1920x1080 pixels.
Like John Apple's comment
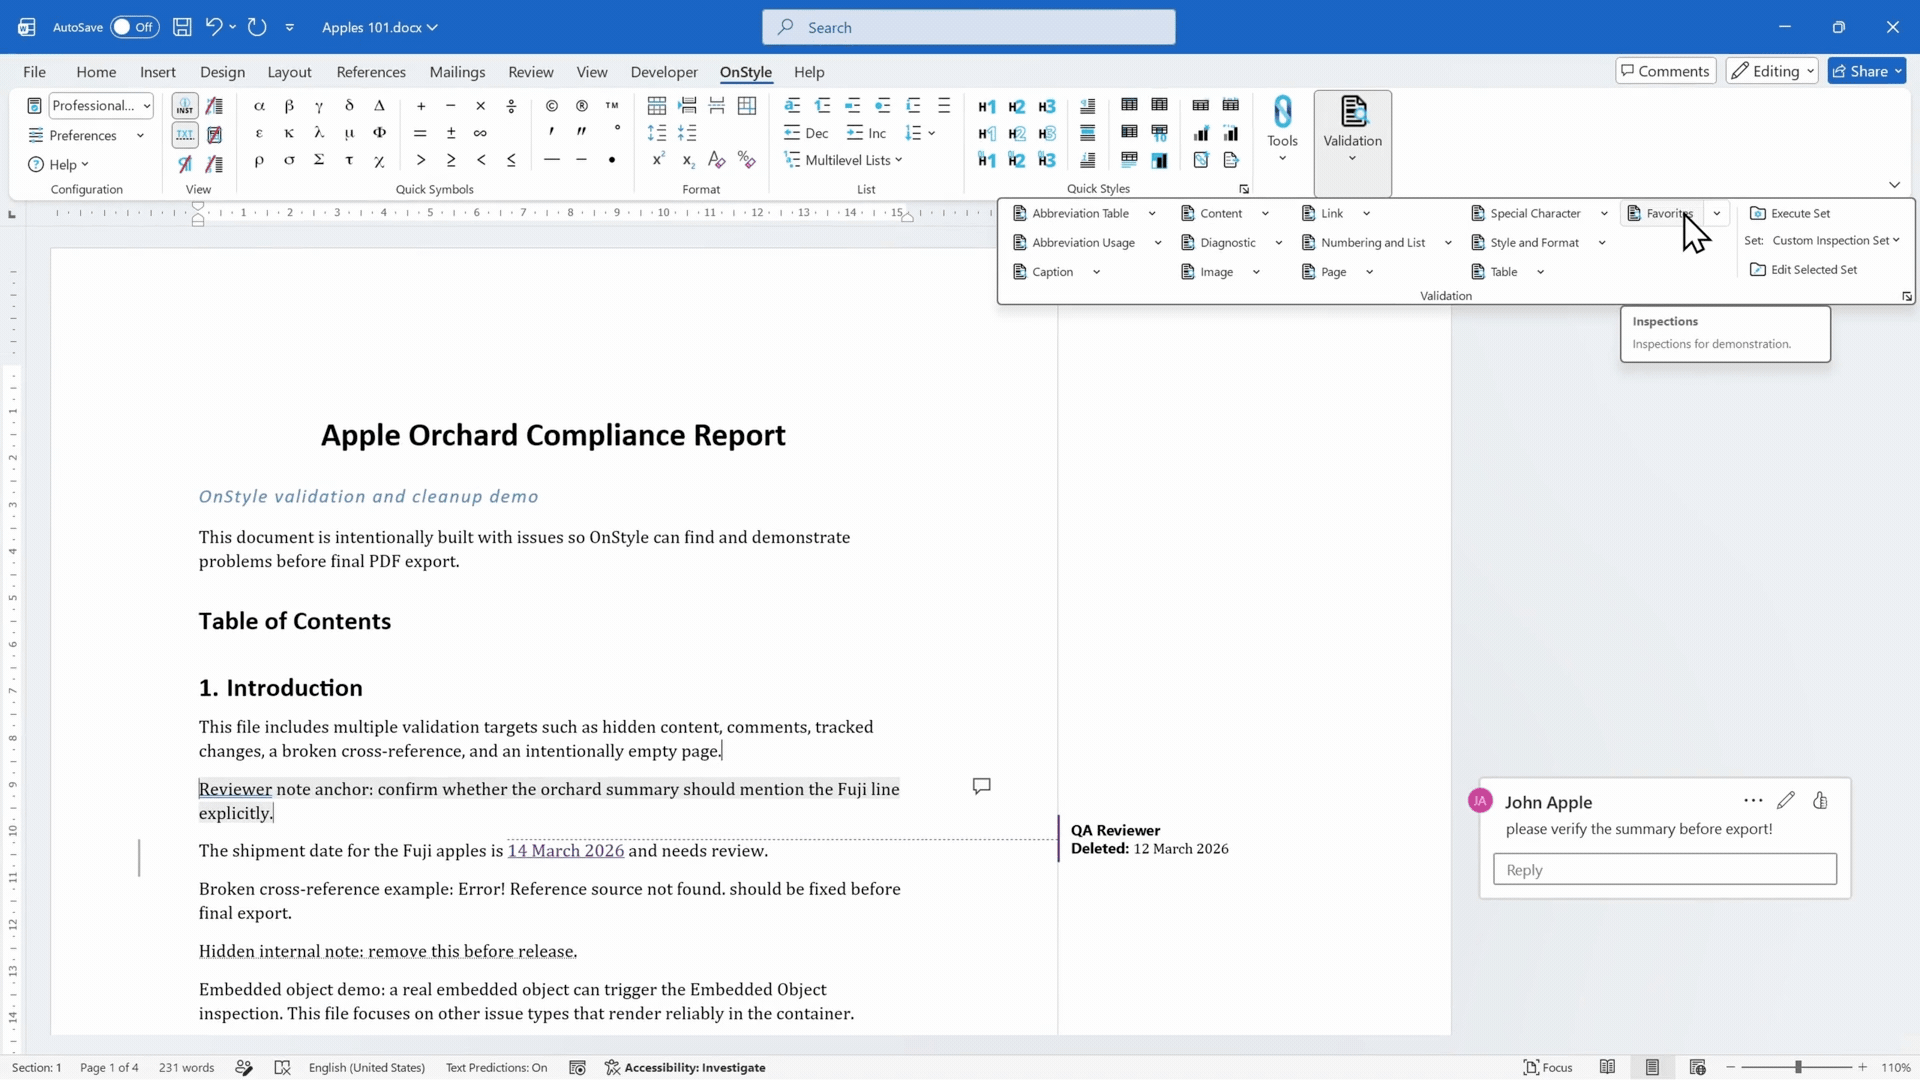pyautogui.click(x=1820, y=800)
